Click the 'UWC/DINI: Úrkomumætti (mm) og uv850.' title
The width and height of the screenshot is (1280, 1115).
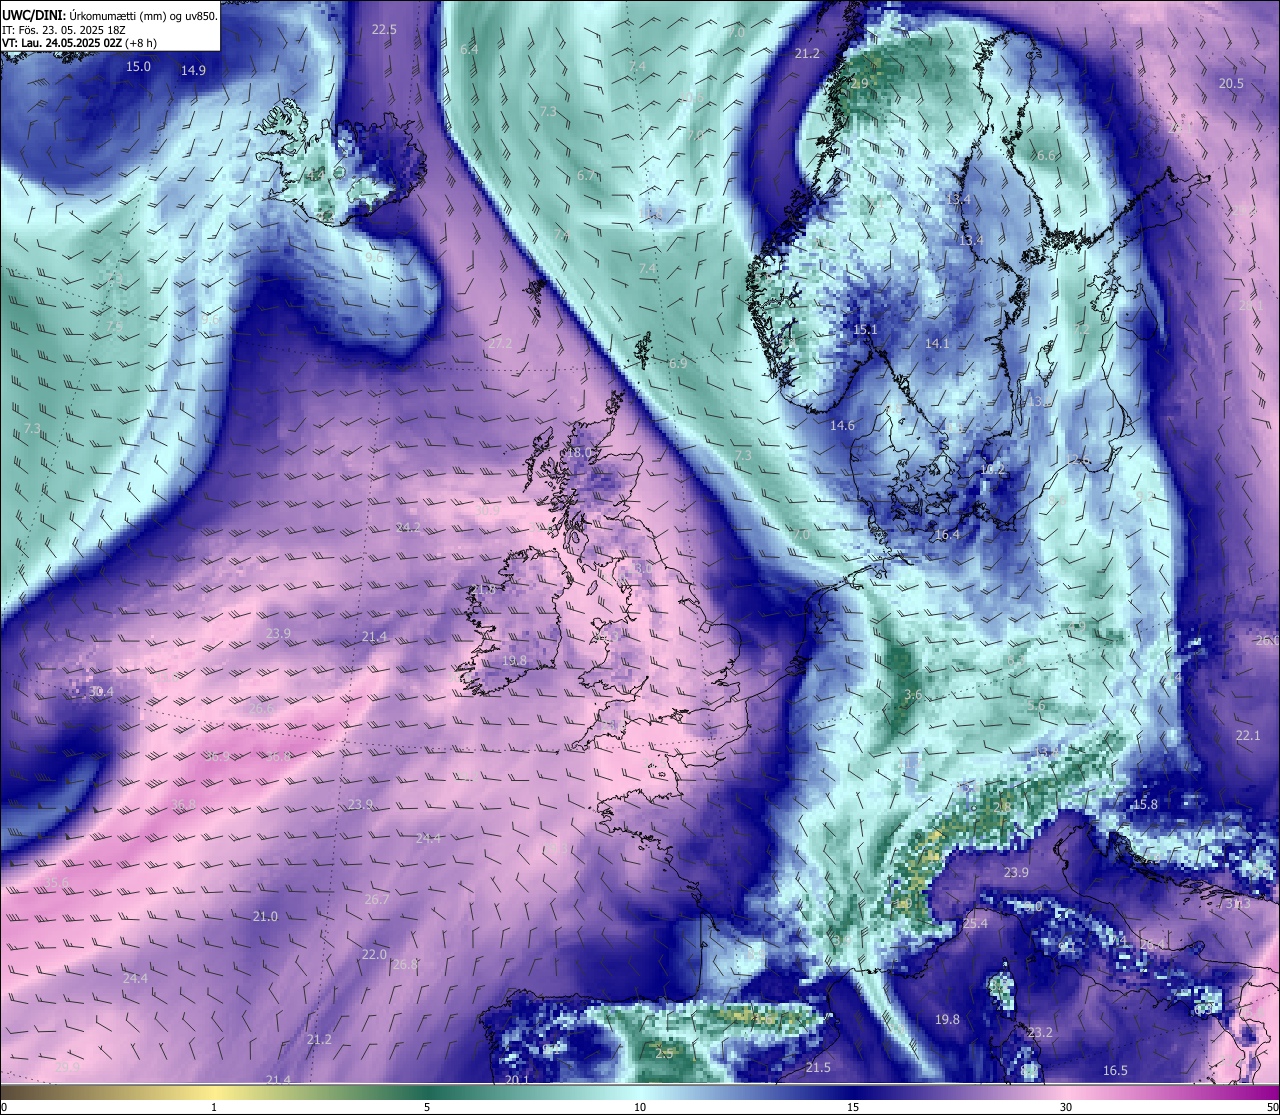pyautogui.click(x=110, y=16)
